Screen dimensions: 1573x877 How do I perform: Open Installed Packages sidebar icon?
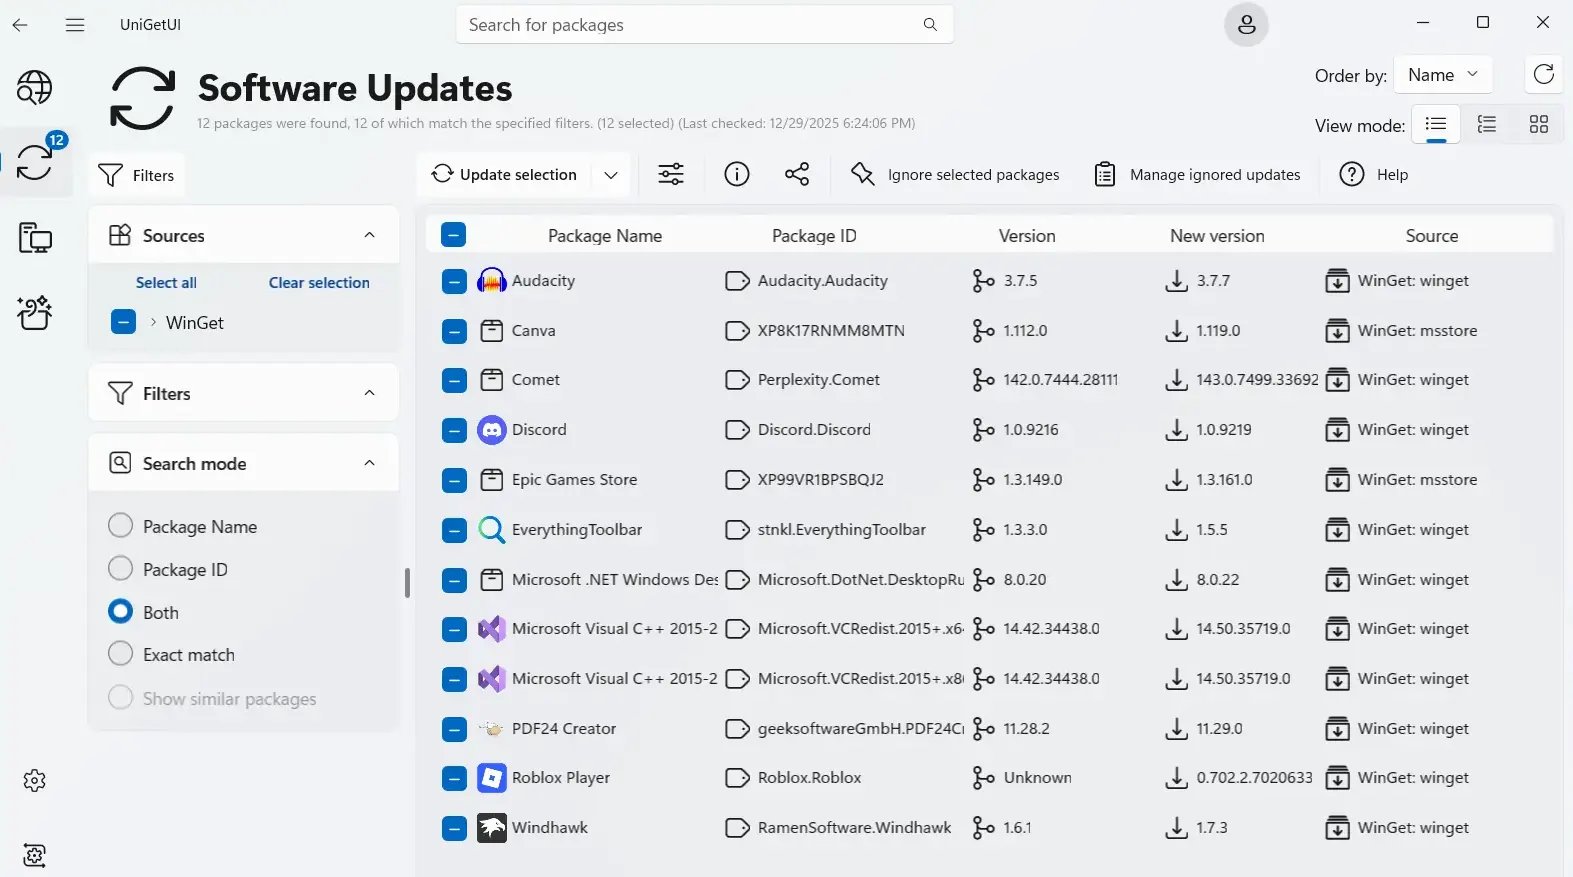(x=34, y=237)
